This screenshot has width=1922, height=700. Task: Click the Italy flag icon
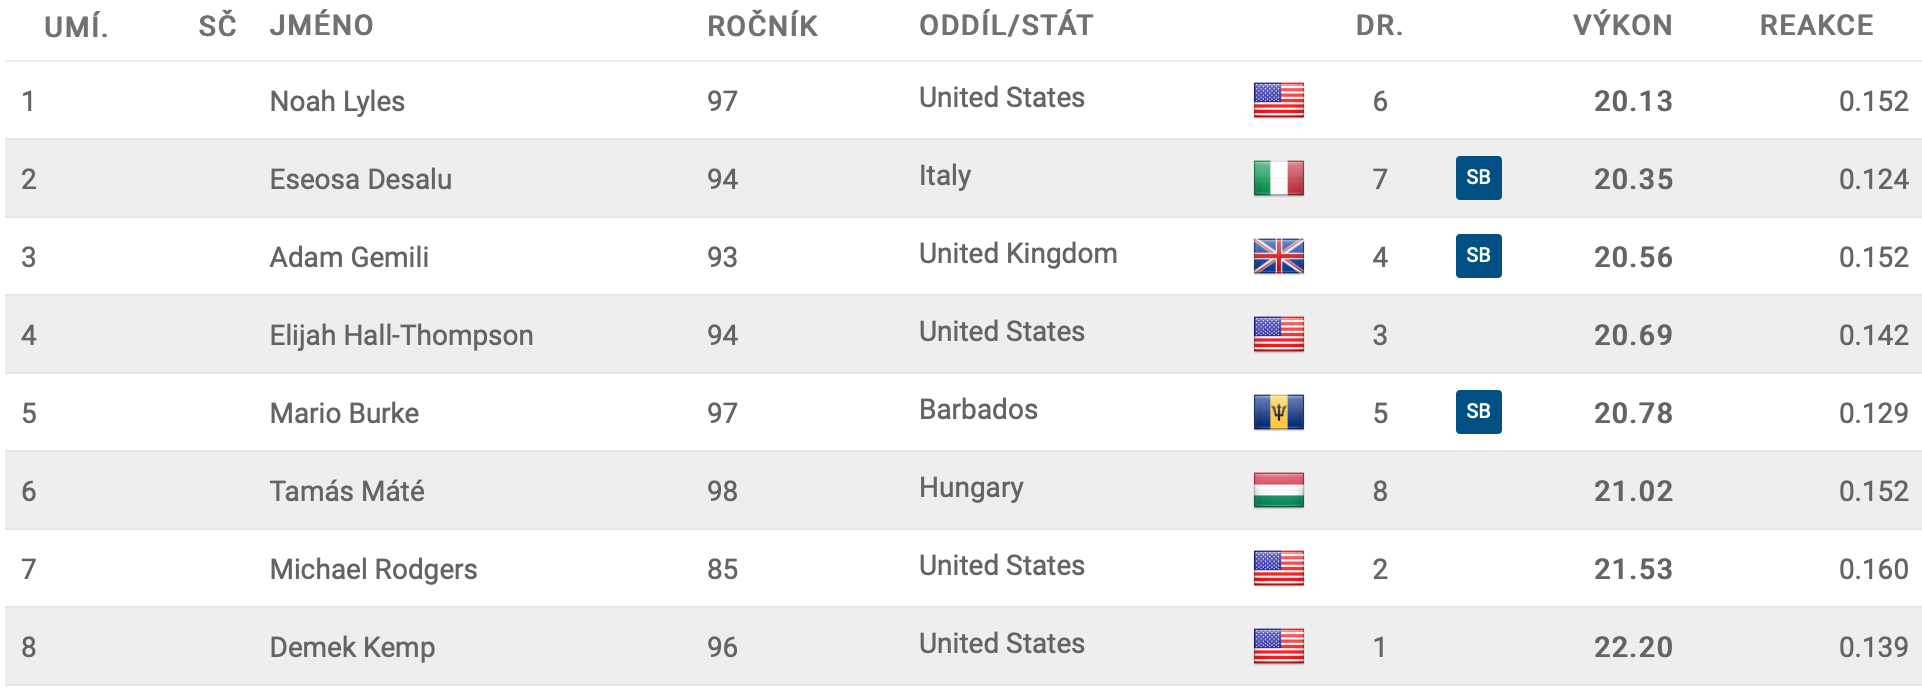1279,178
